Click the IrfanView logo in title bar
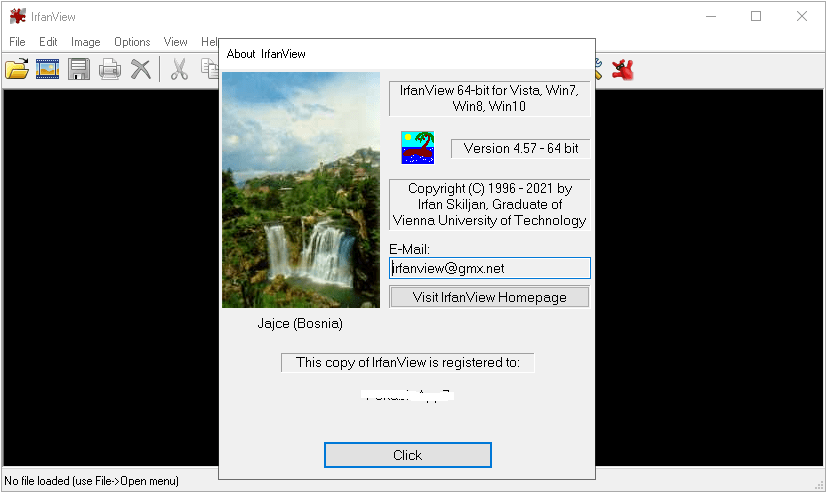 [x=17, y=16]
